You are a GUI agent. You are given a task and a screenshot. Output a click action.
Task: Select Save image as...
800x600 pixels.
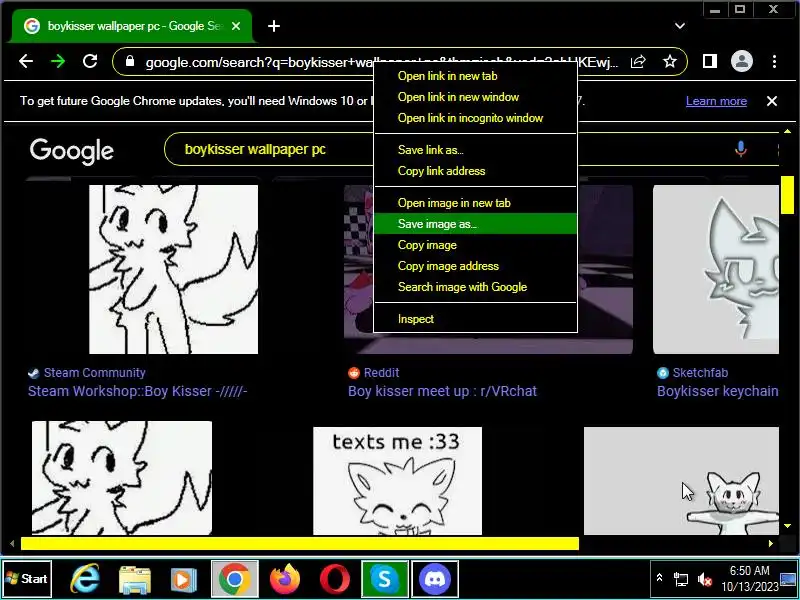[475, 224]
